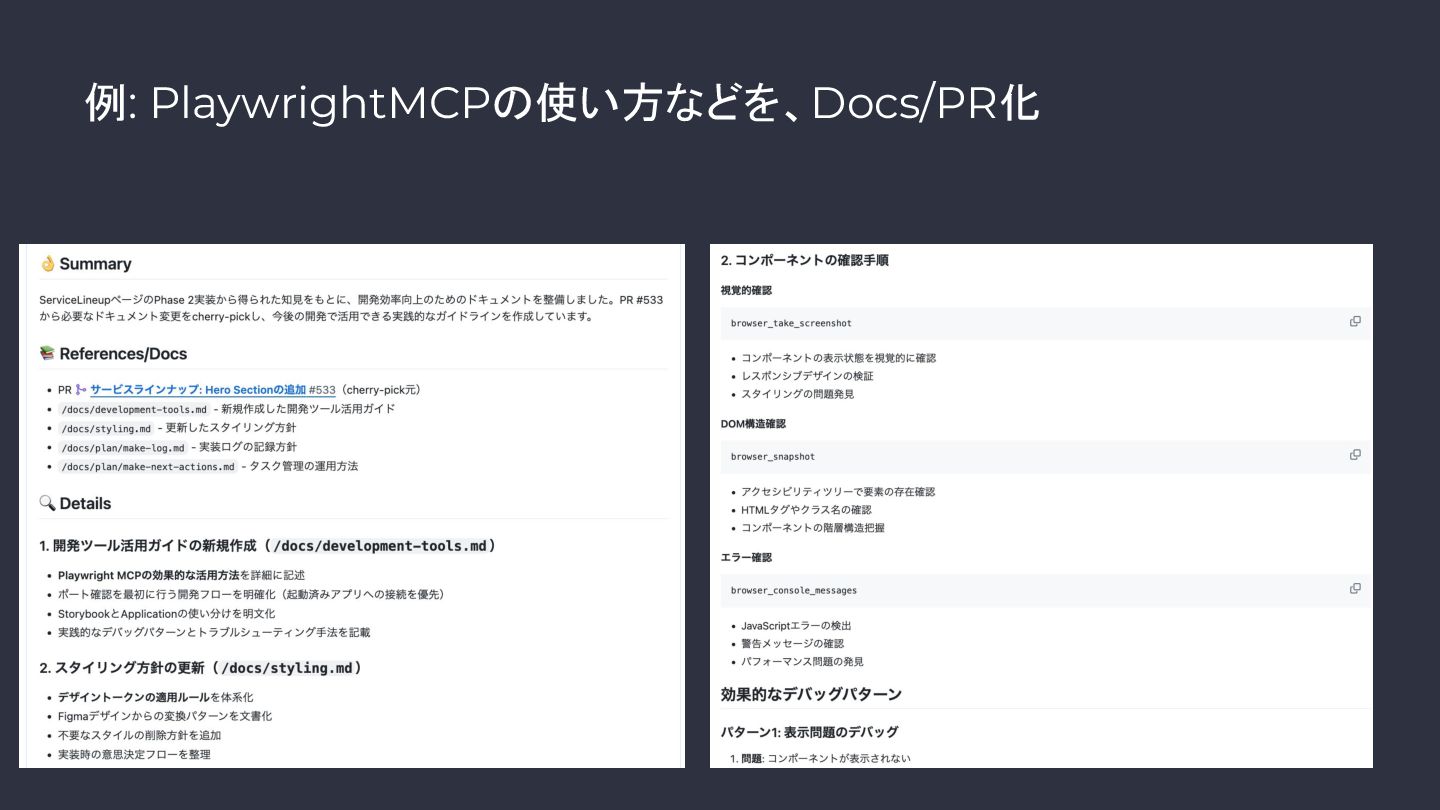Click the bullet 不要なスタイルの削除方針を追加
This screenshot has width=1440, height=810.
point(139,735)
